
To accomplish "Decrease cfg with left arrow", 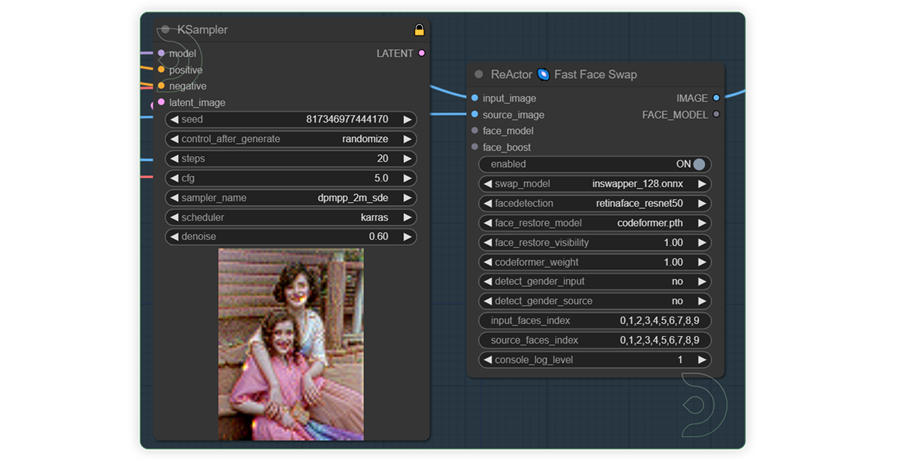I will click(174, 178).
